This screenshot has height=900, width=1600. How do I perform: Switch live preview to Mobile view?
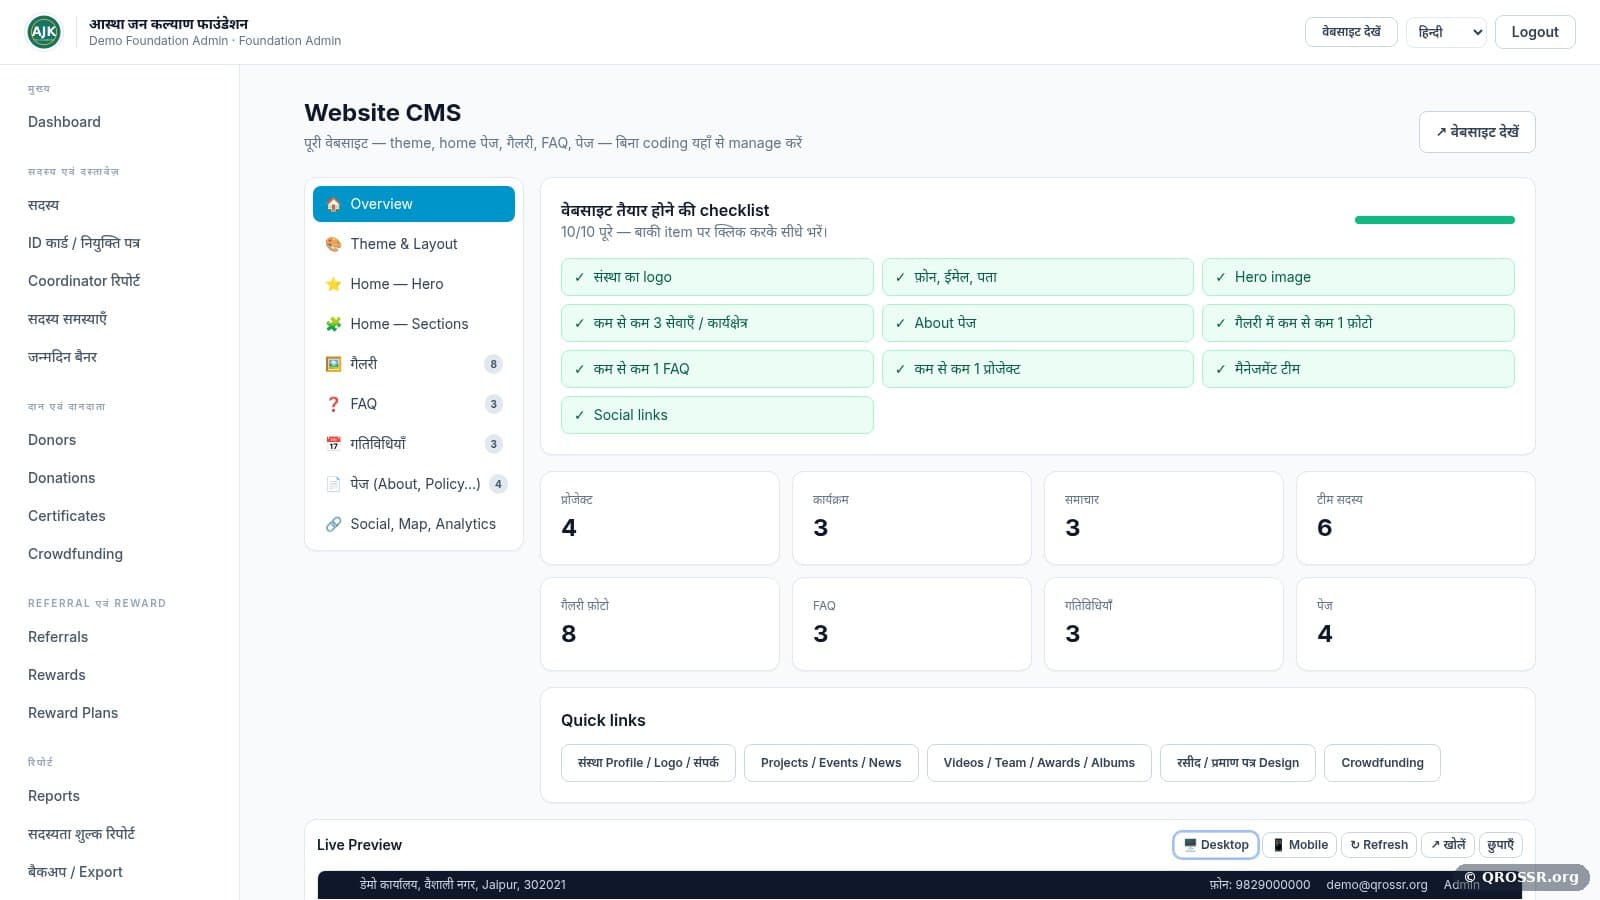[x=1300, y=845]
